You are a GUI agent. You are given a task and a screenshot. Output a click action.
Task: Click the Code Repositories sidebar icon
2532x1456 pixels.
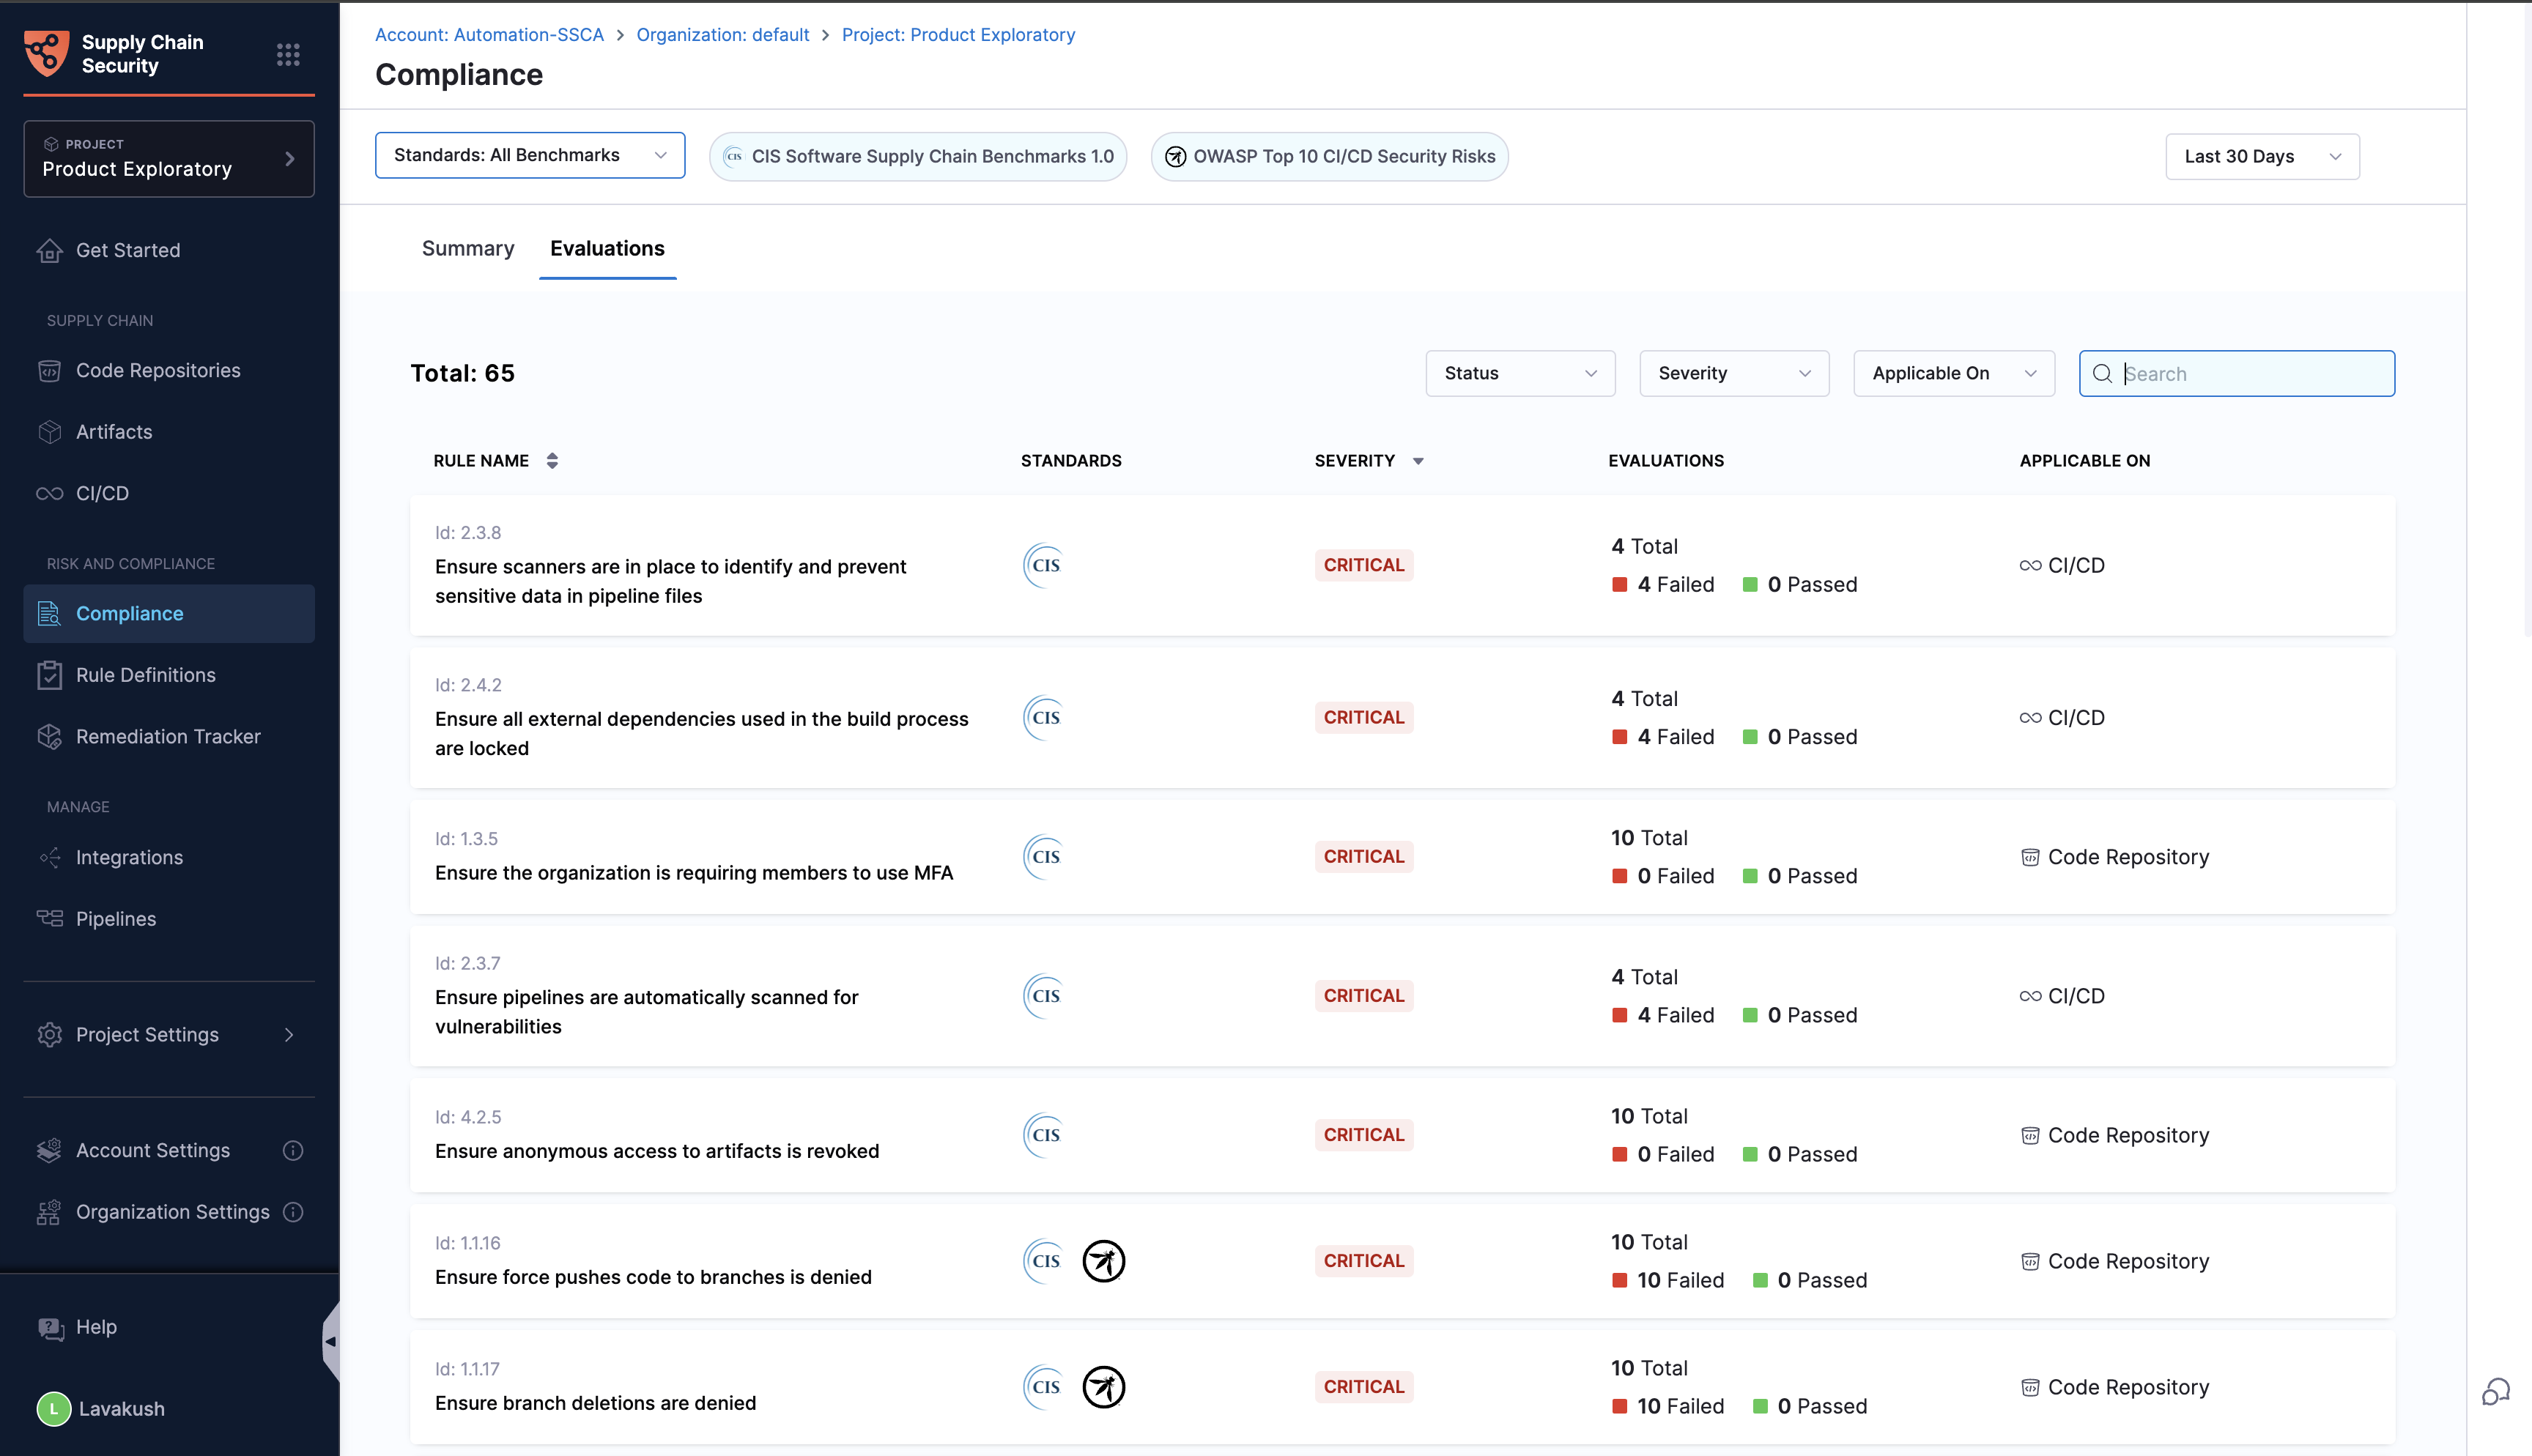coord(49,371)
